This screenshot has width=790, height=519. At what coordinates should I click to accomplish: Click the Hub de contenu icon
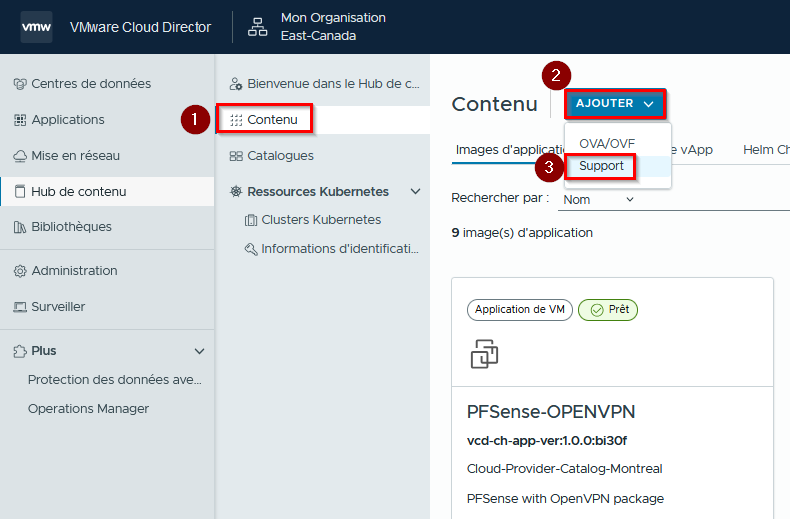pyautogui.click(x=20, y=191)
